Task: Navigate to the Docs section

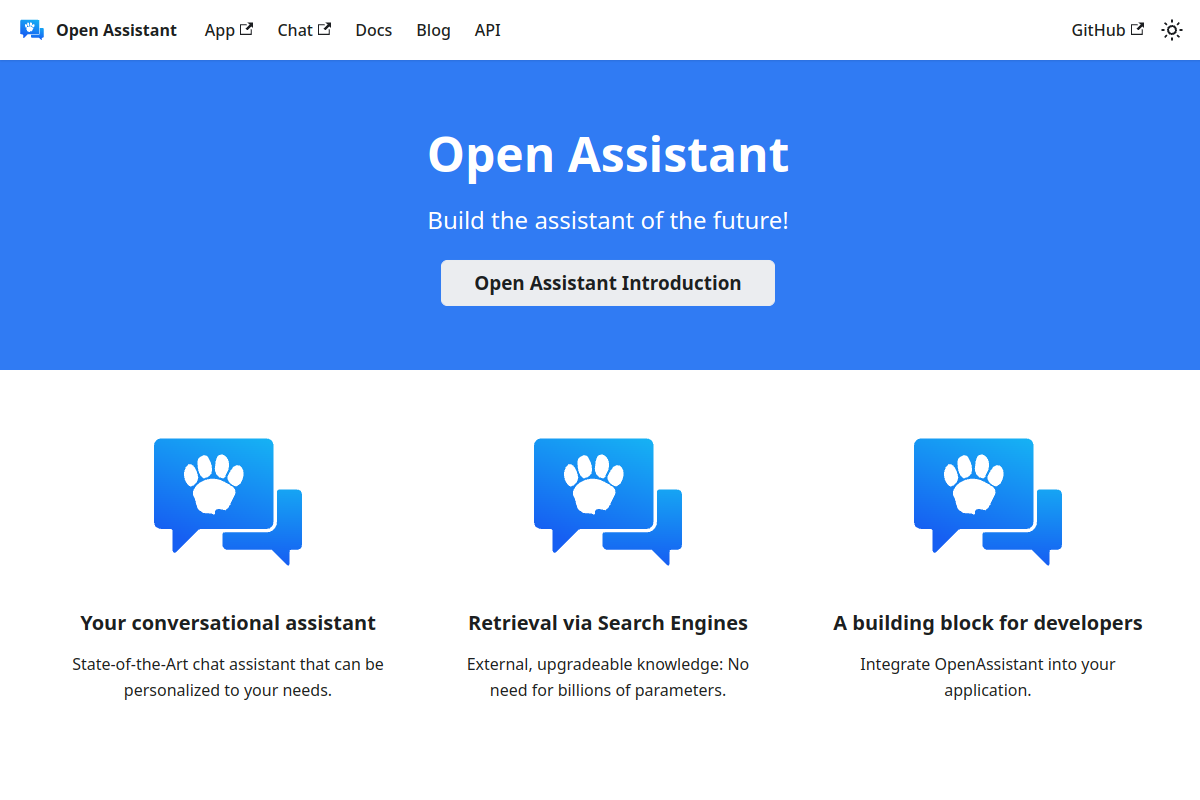Action: (373, 30)
